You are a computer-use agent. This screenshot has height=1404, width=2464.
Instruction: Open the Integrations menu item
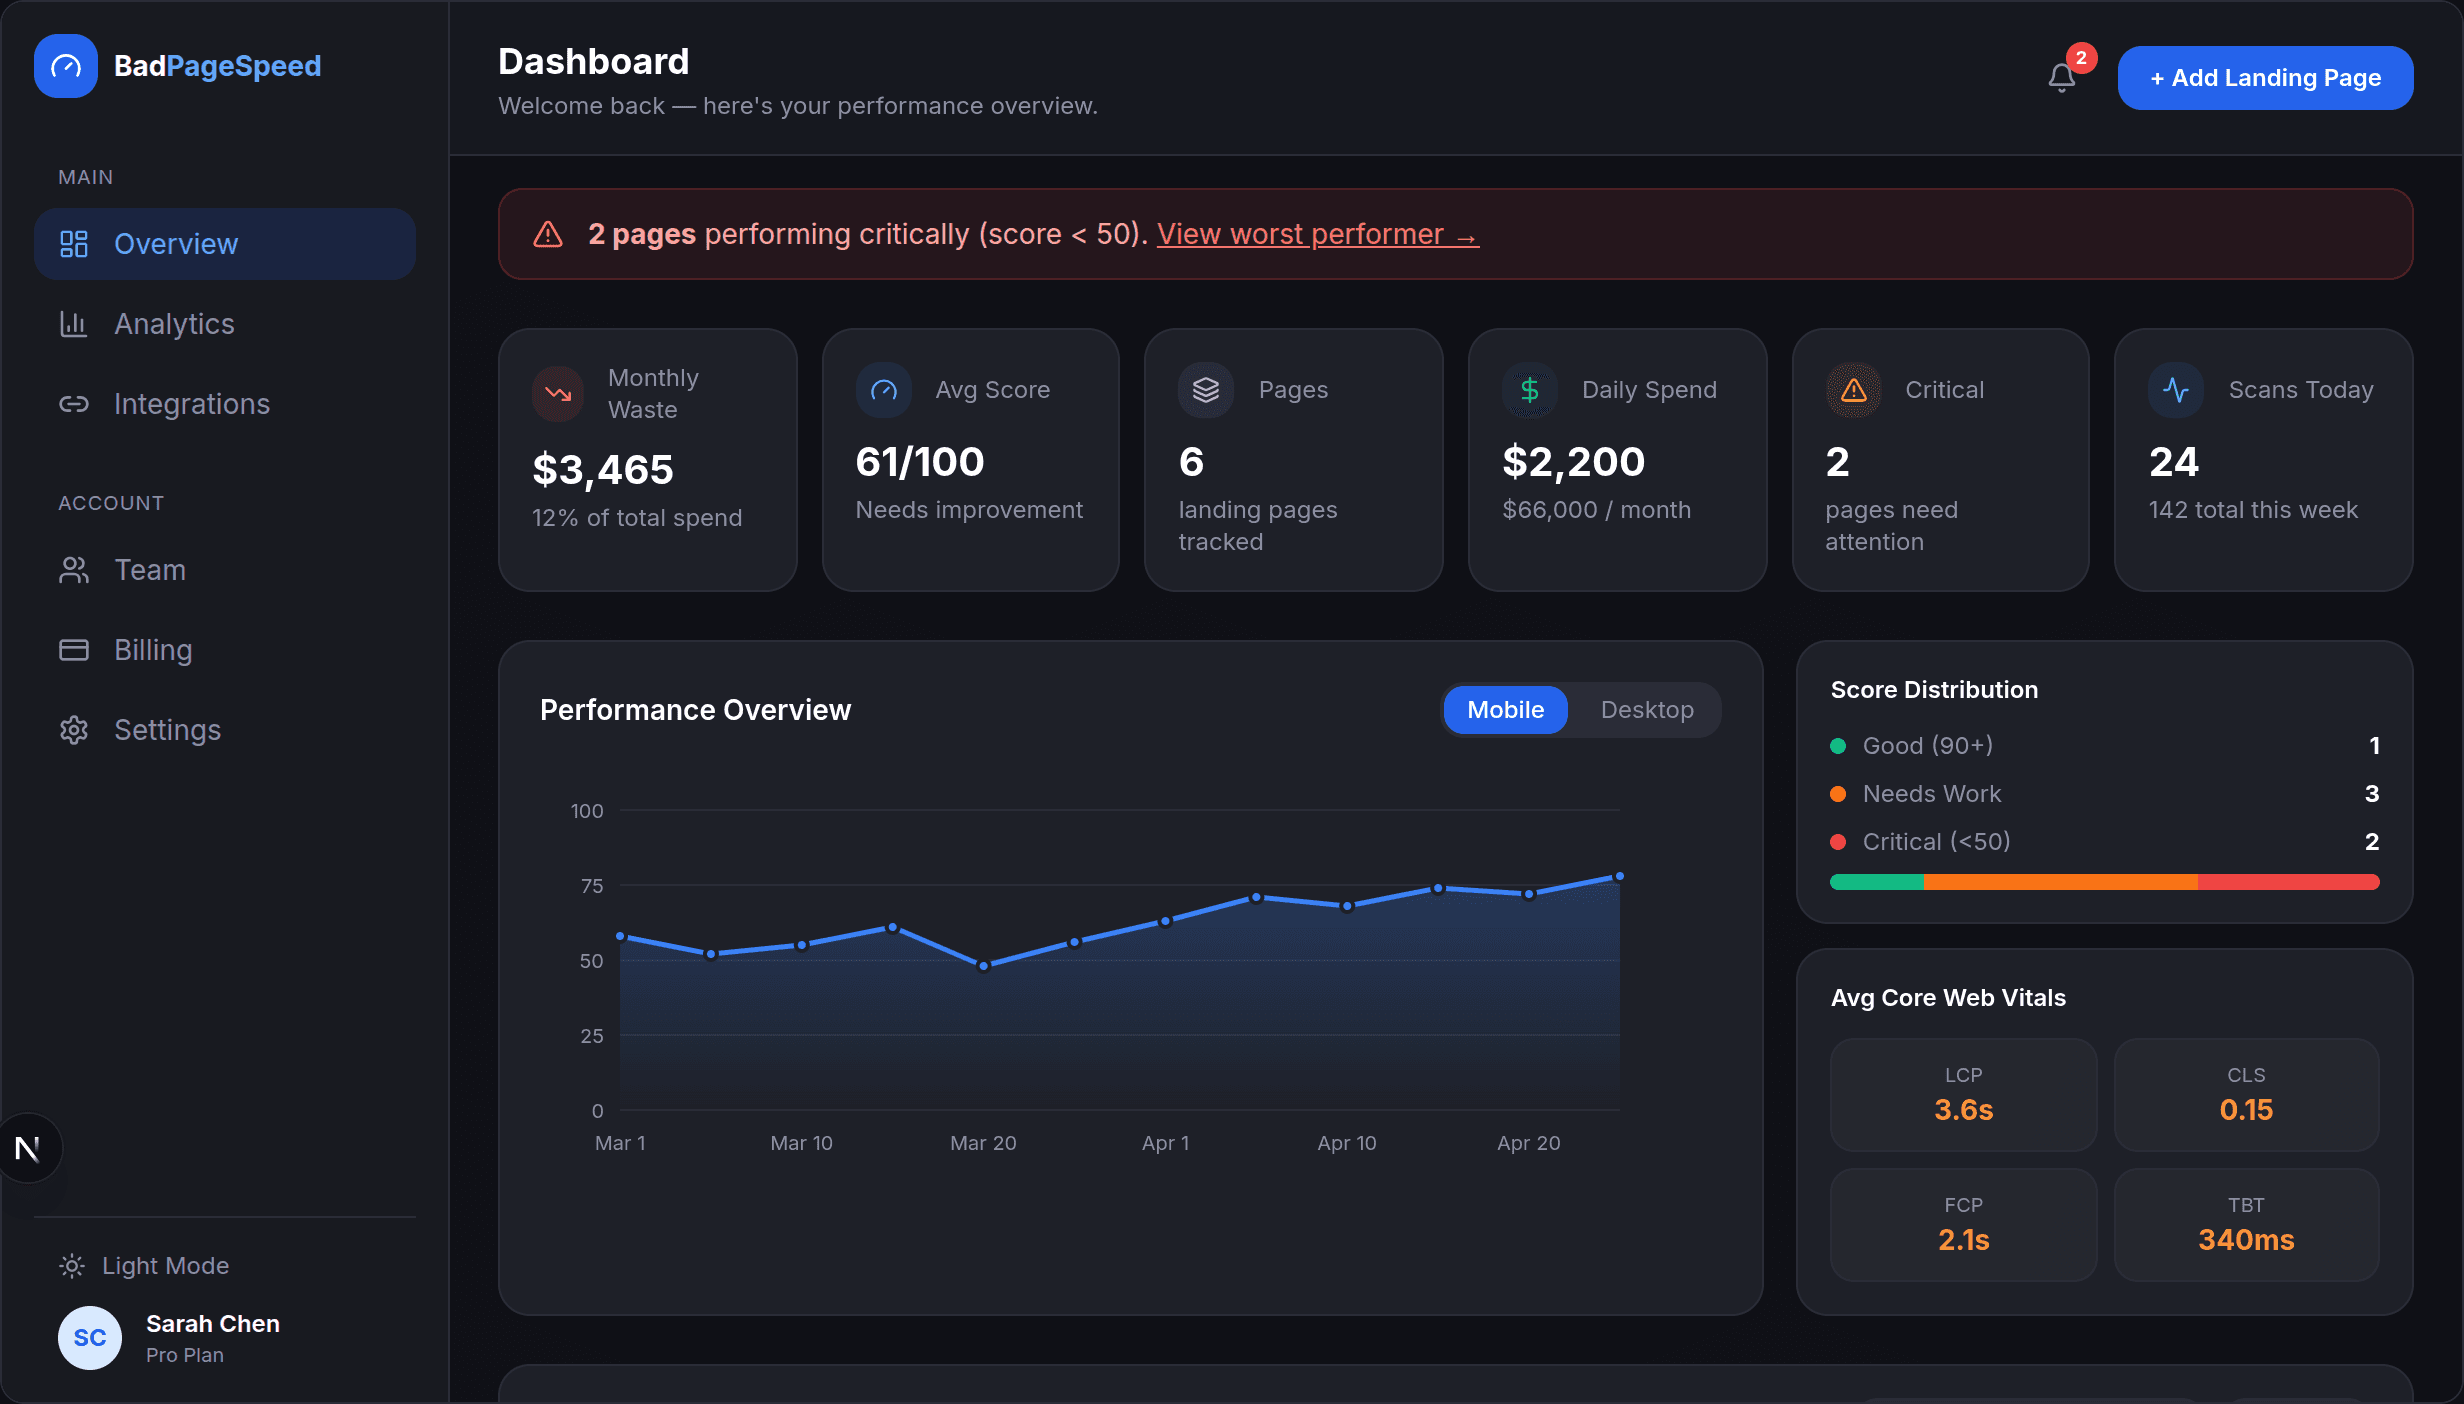coord(225,404)
